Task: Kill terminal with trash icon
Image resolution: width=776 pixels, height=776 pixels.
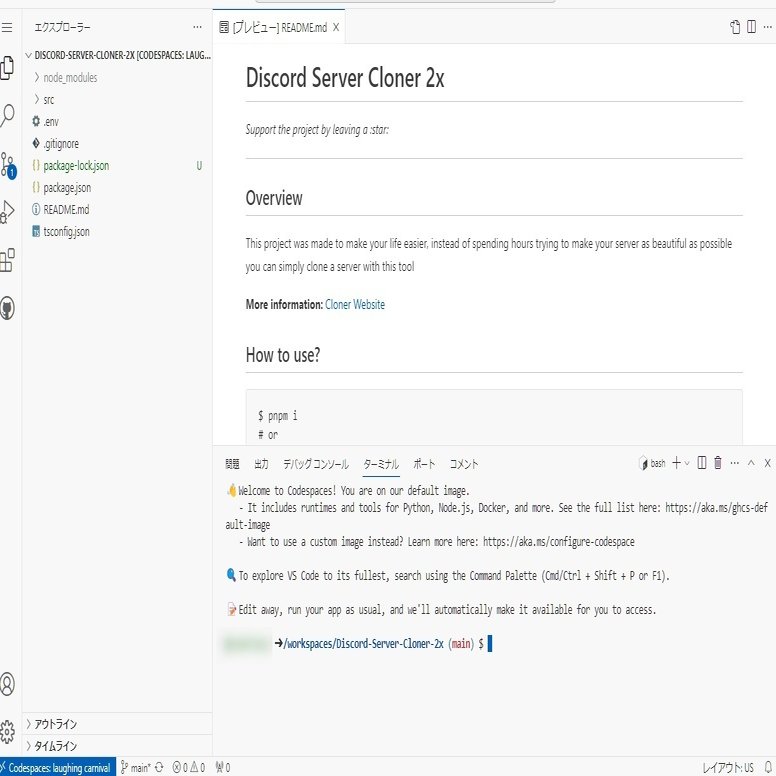Action: pos(718,463)
